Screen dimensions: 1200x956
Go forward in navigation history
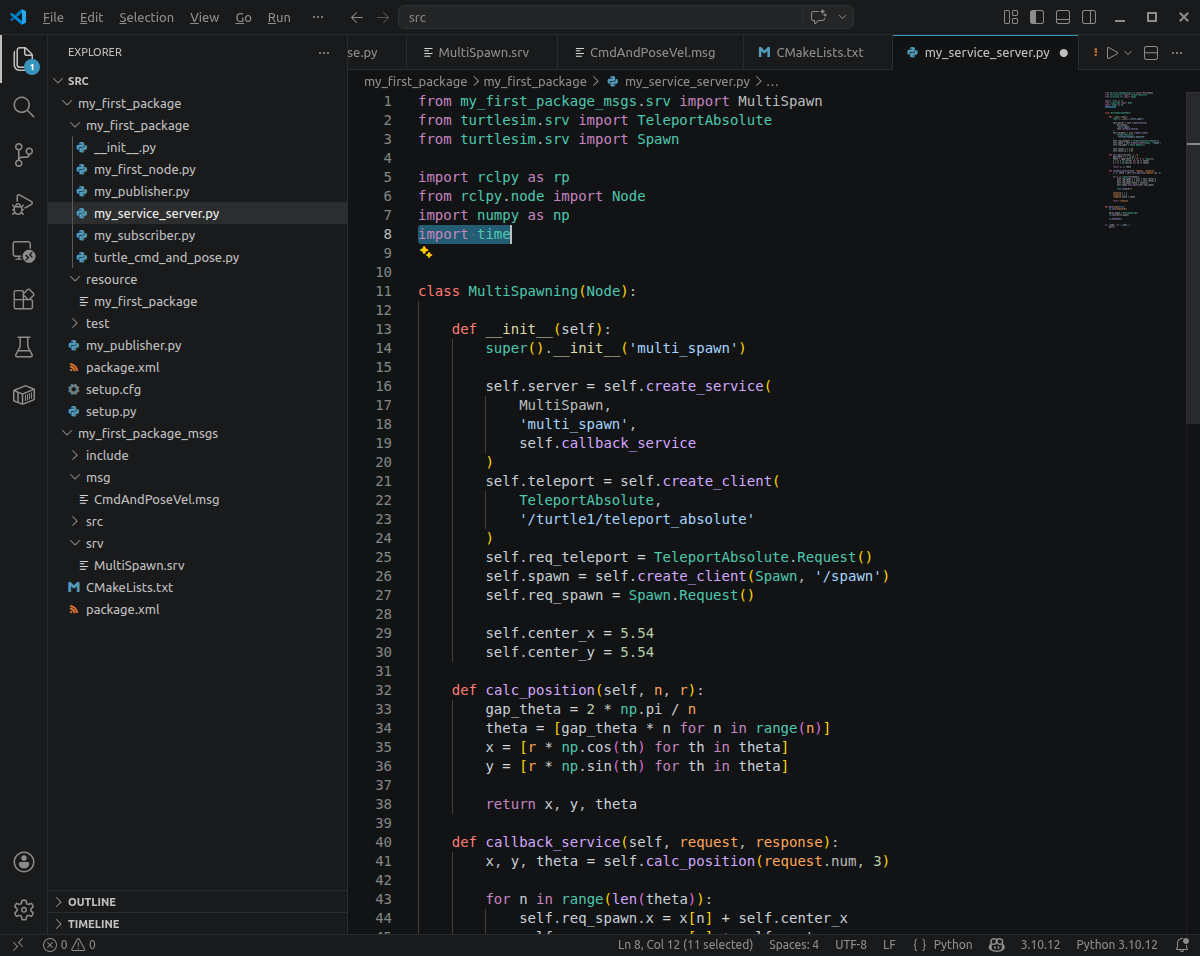coord(384,17)
